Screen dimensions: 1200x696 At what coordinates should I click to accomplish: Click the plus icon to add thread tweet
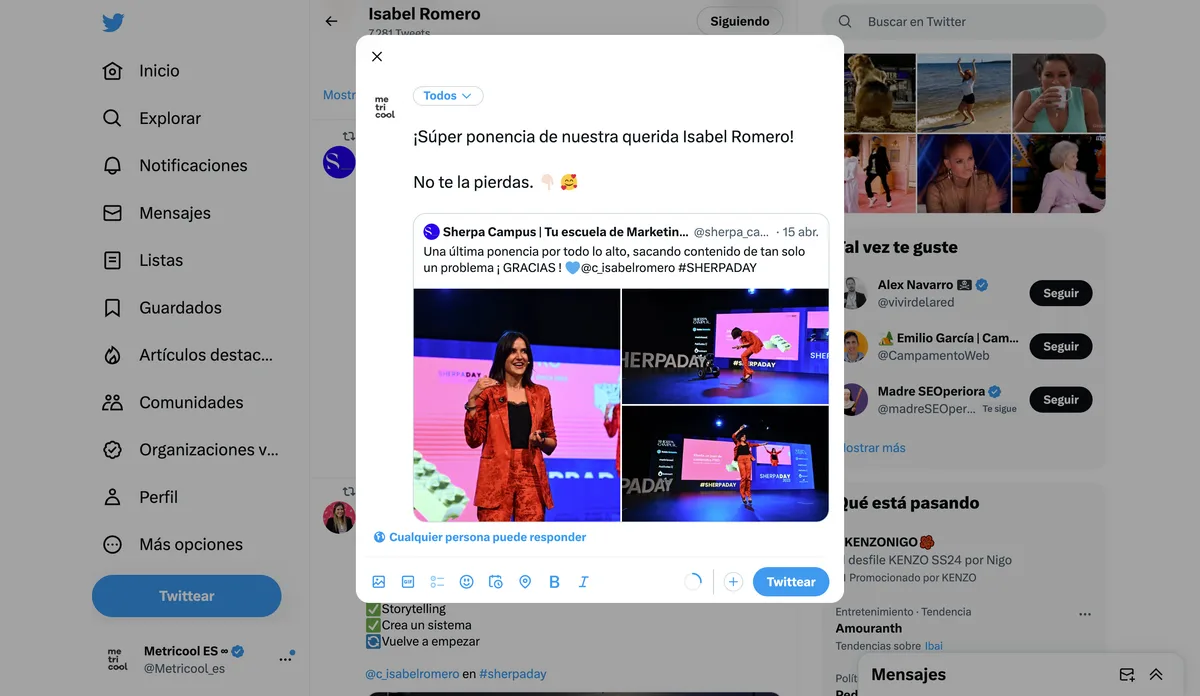[x=733, y=582]
